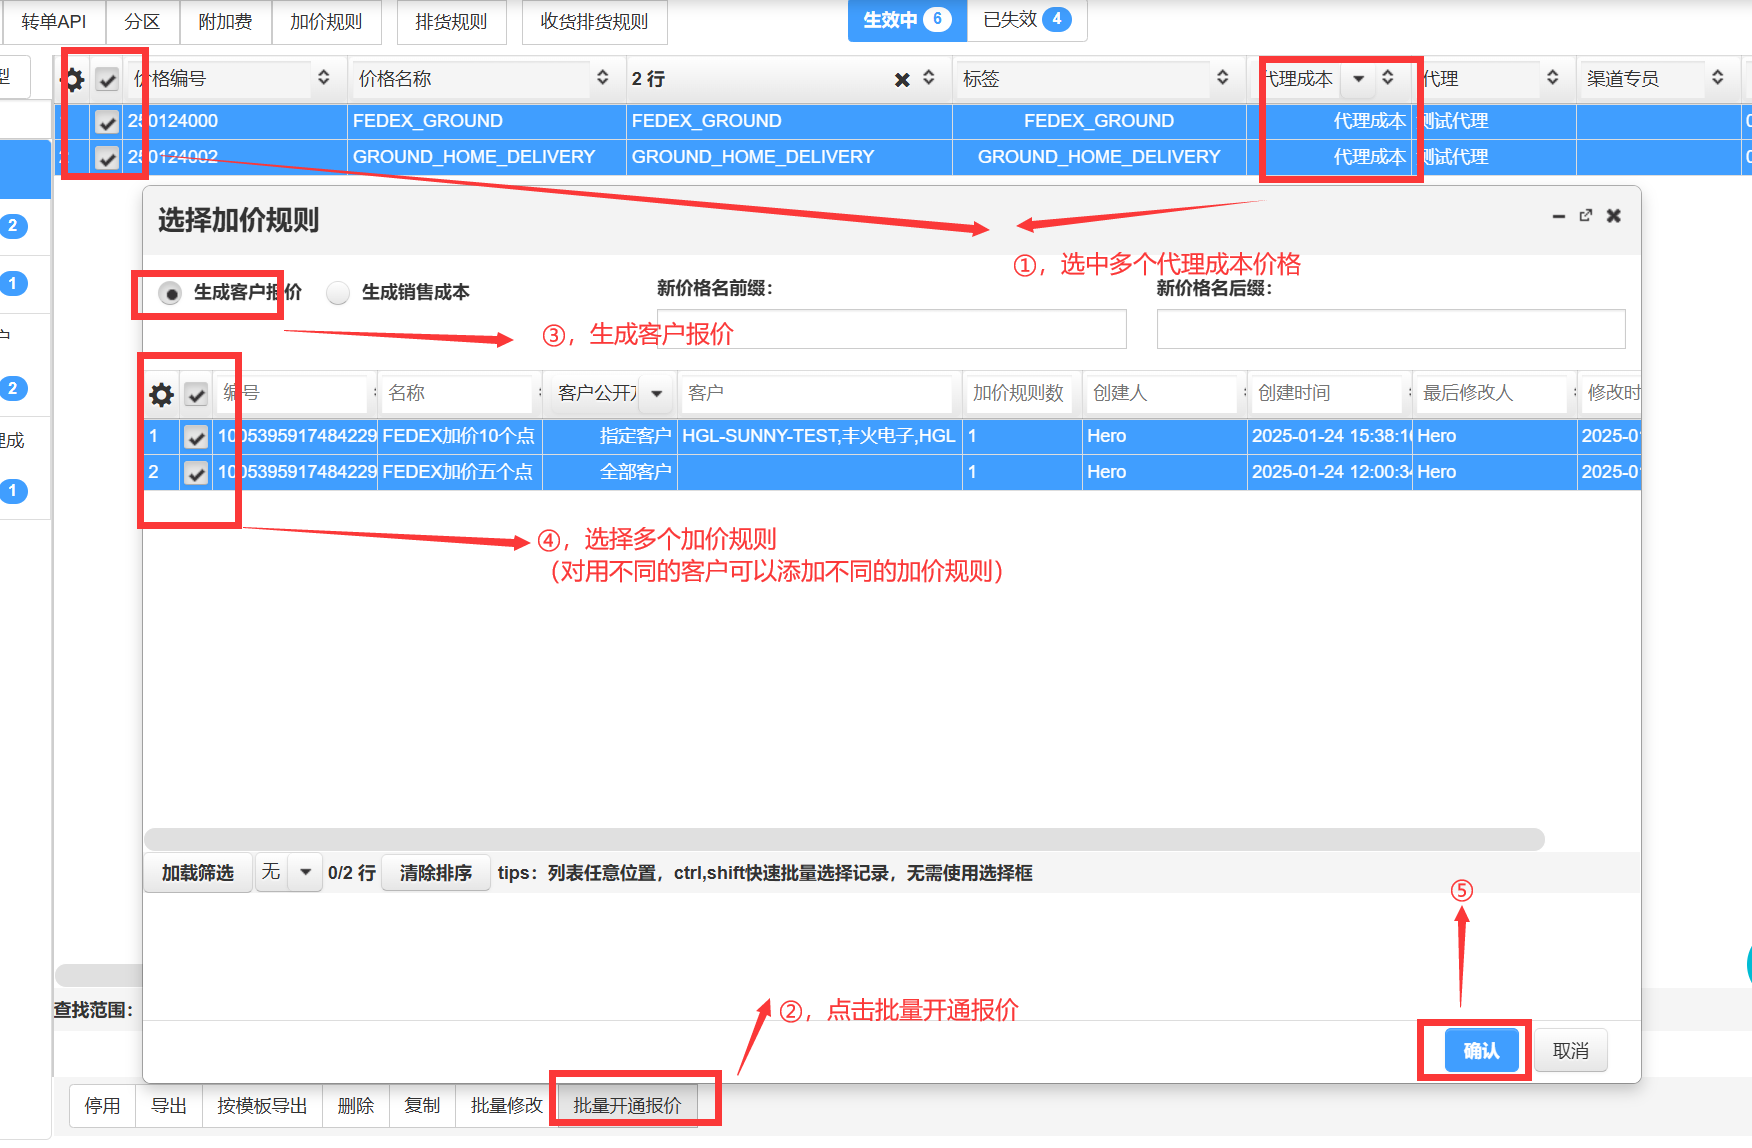
Task: Click 最后修改人 column filter field
Action: coord(1491,393)
